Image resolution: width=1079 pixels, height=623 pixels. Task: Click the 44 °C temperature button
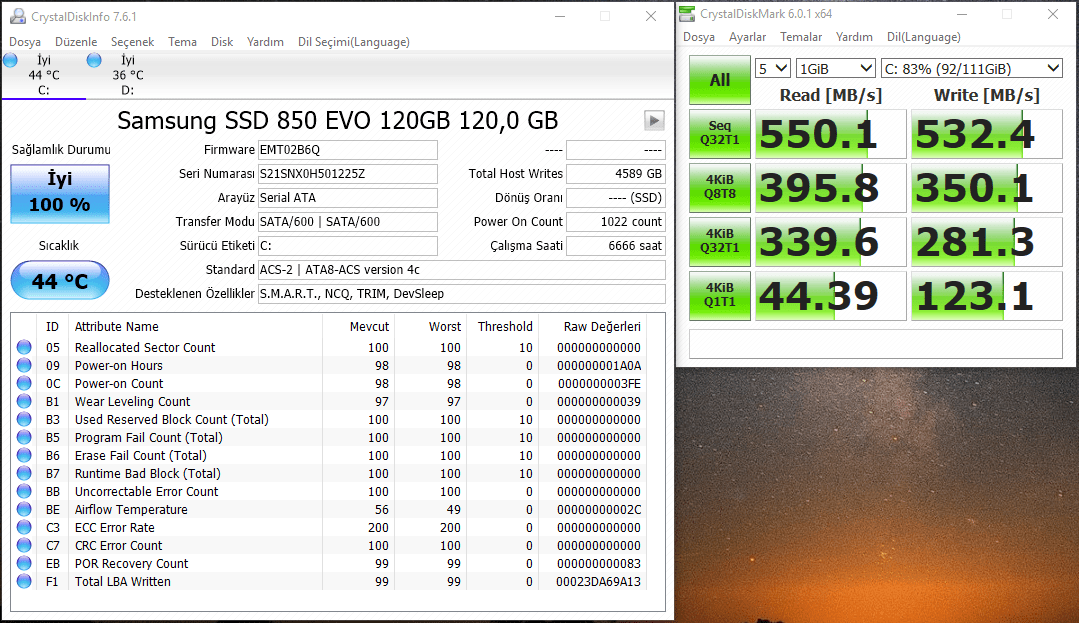(60, 280)
